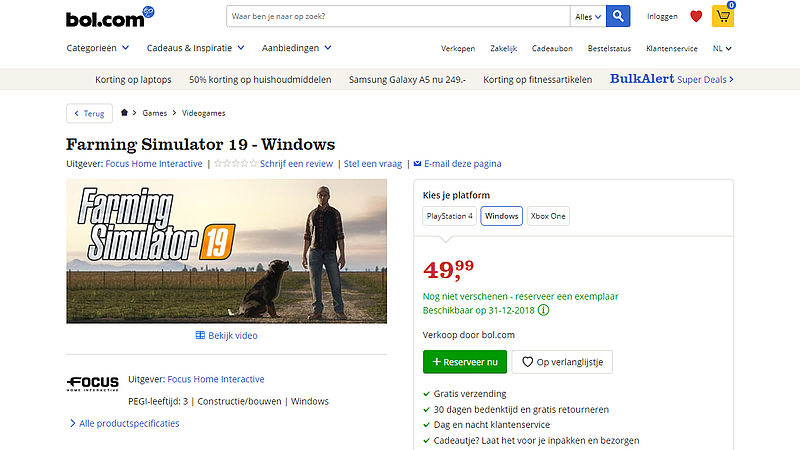Viewport: 800px width, 450px height.
Task: Open the red heart wishlist icon
Action: (x=696, y=16)
